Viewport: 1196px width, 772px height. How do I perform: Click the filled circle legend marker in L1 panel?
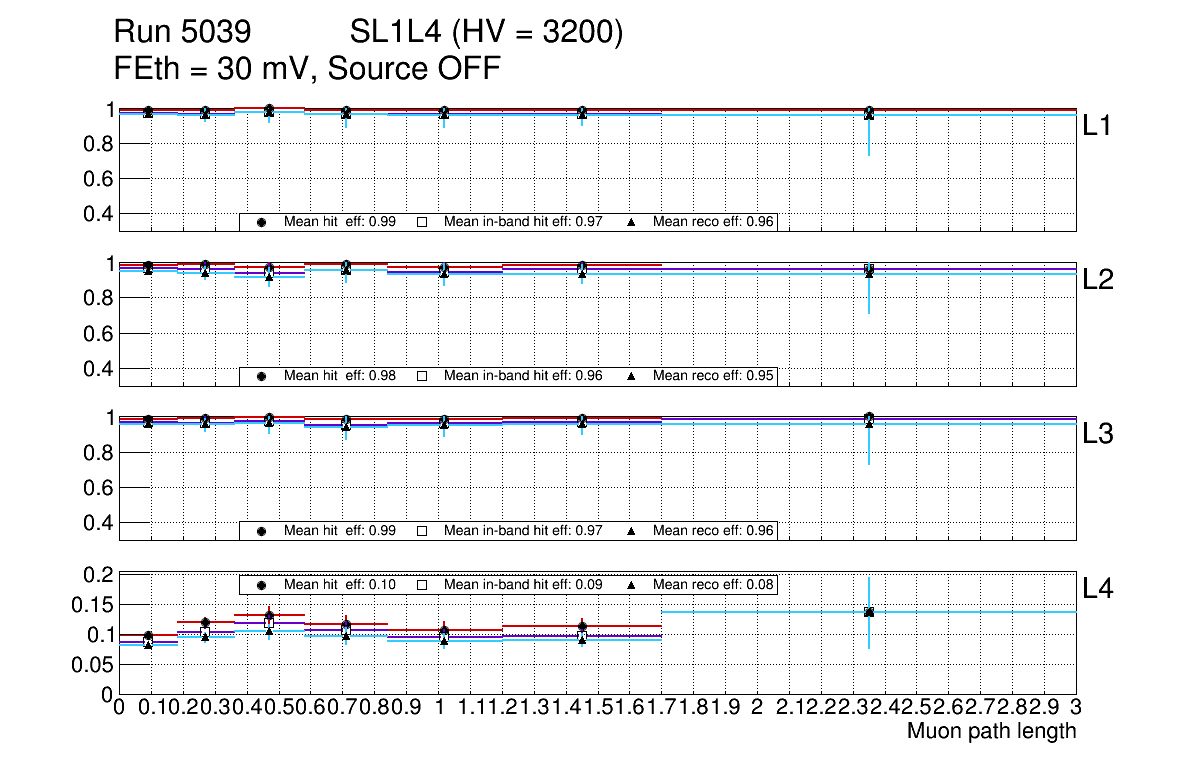point(261,222)
